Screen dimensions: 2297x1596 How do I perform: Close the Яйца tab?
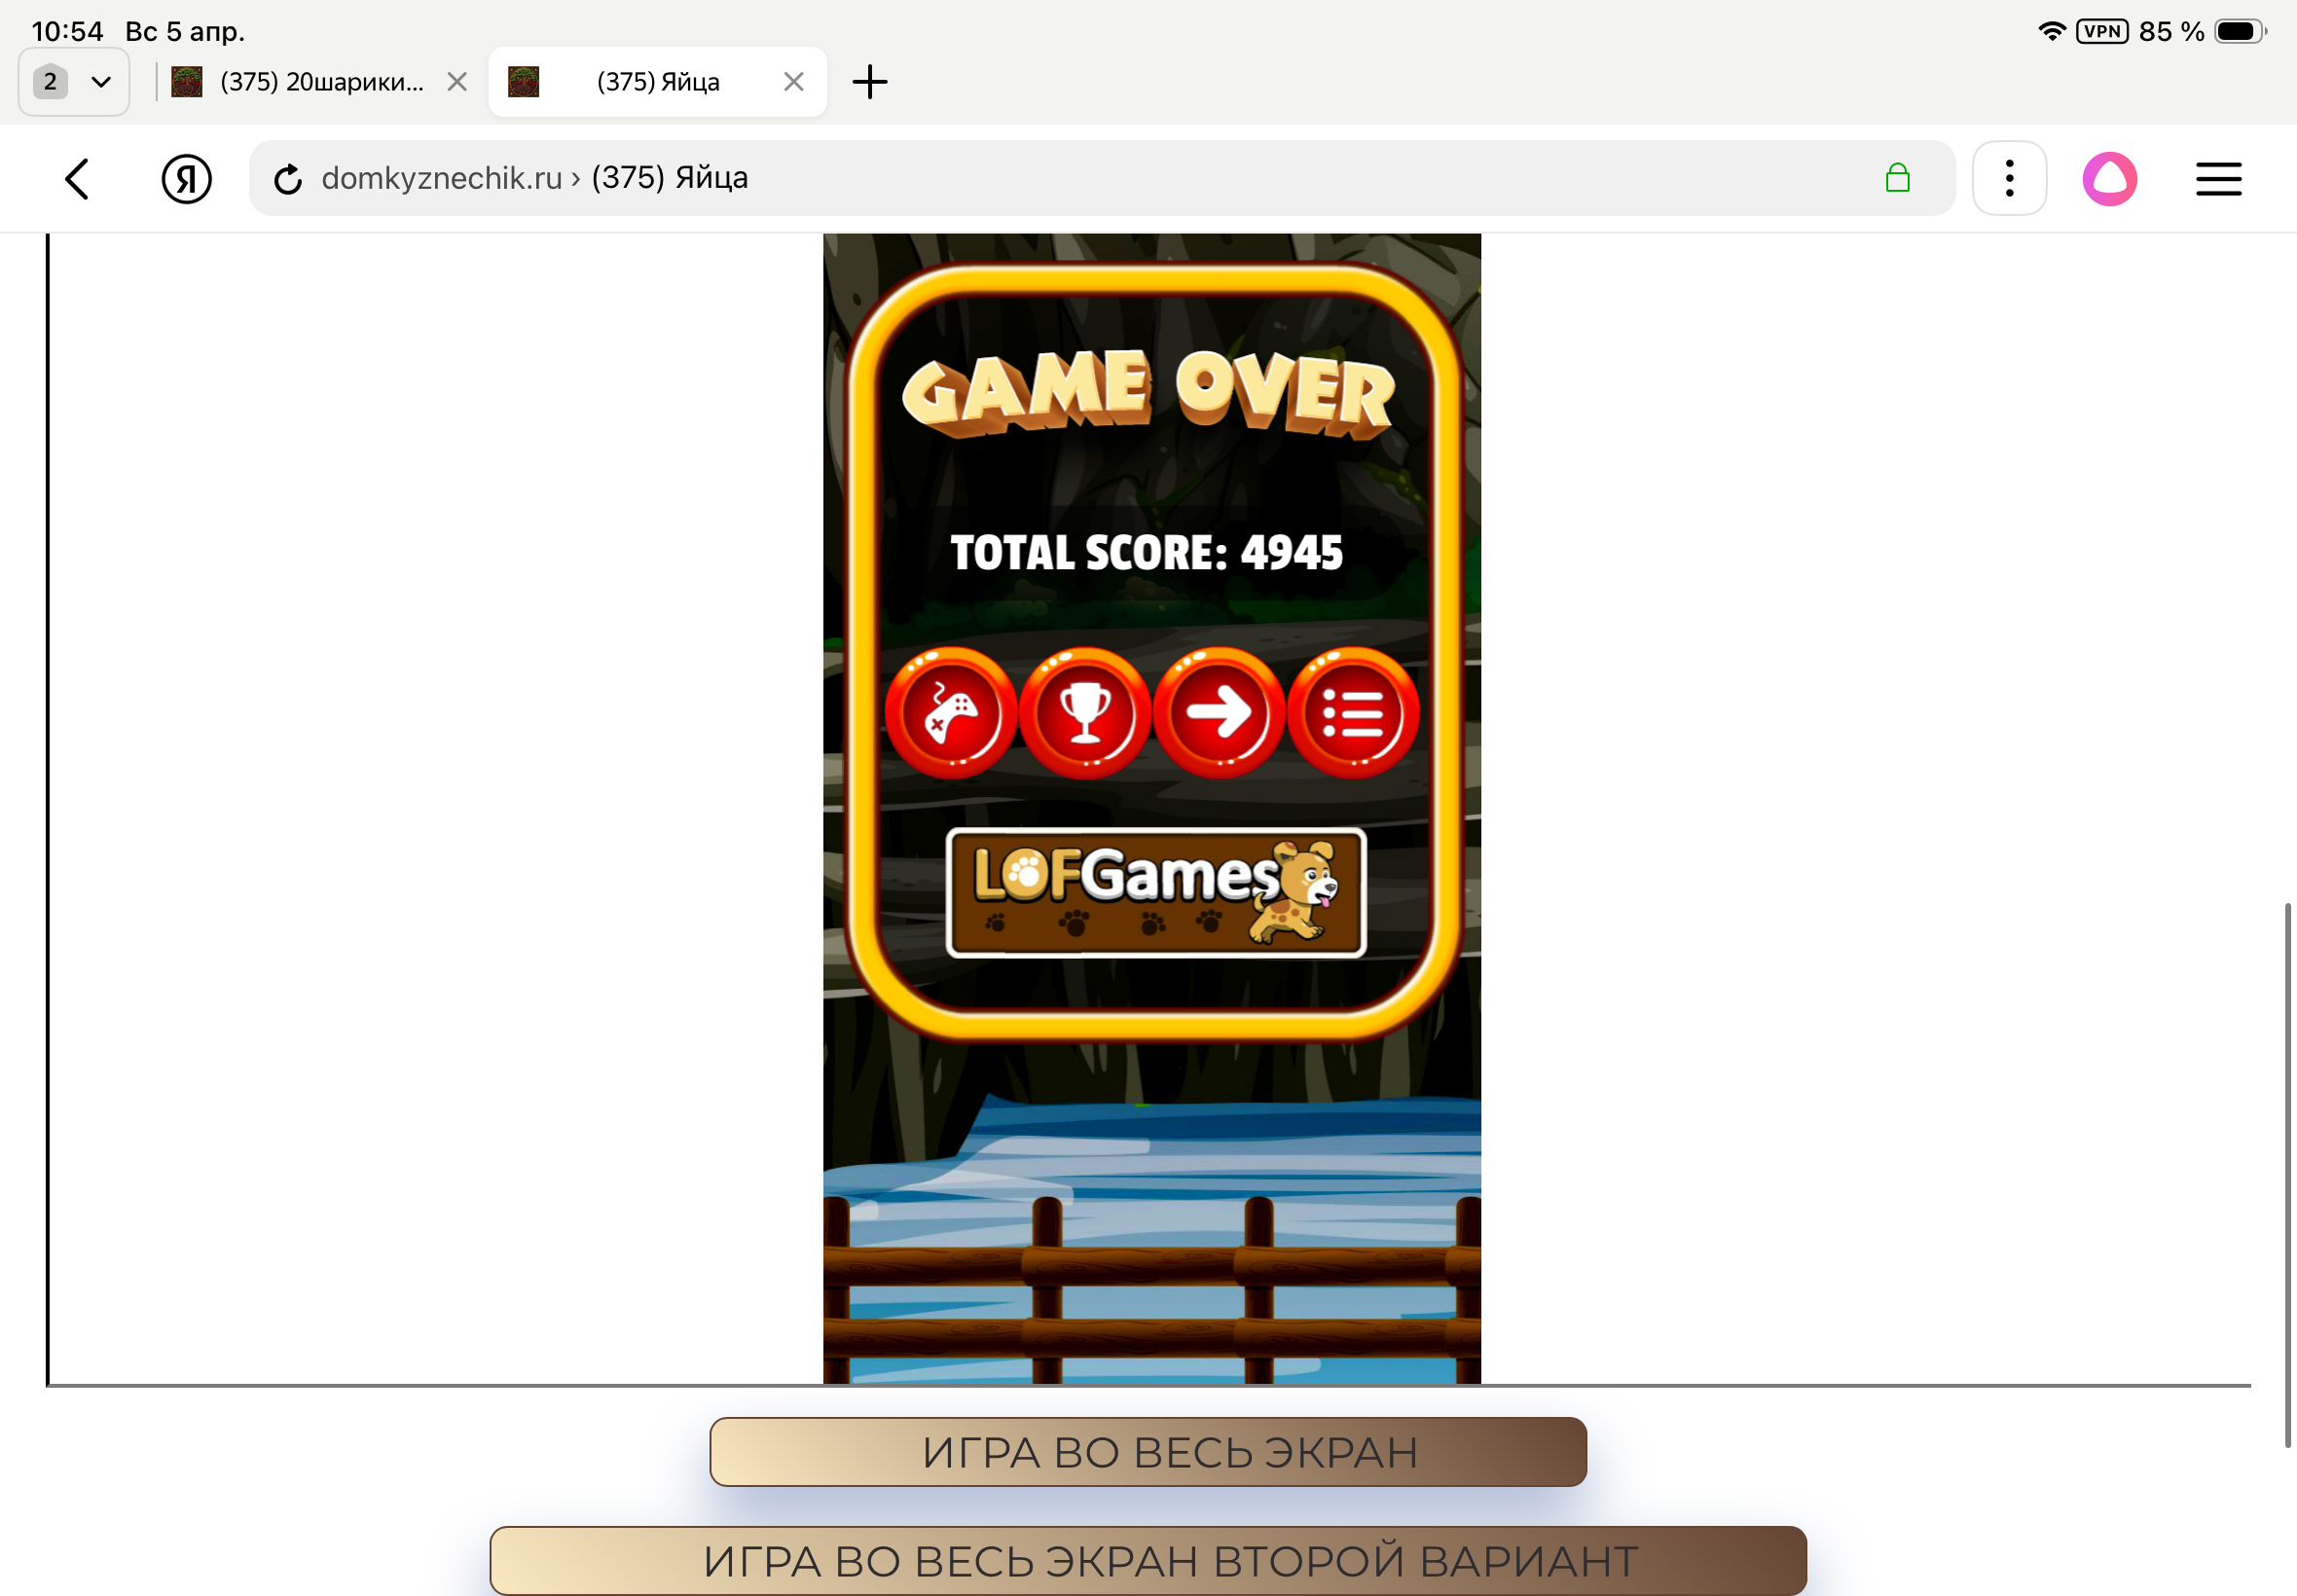point(794,82)
